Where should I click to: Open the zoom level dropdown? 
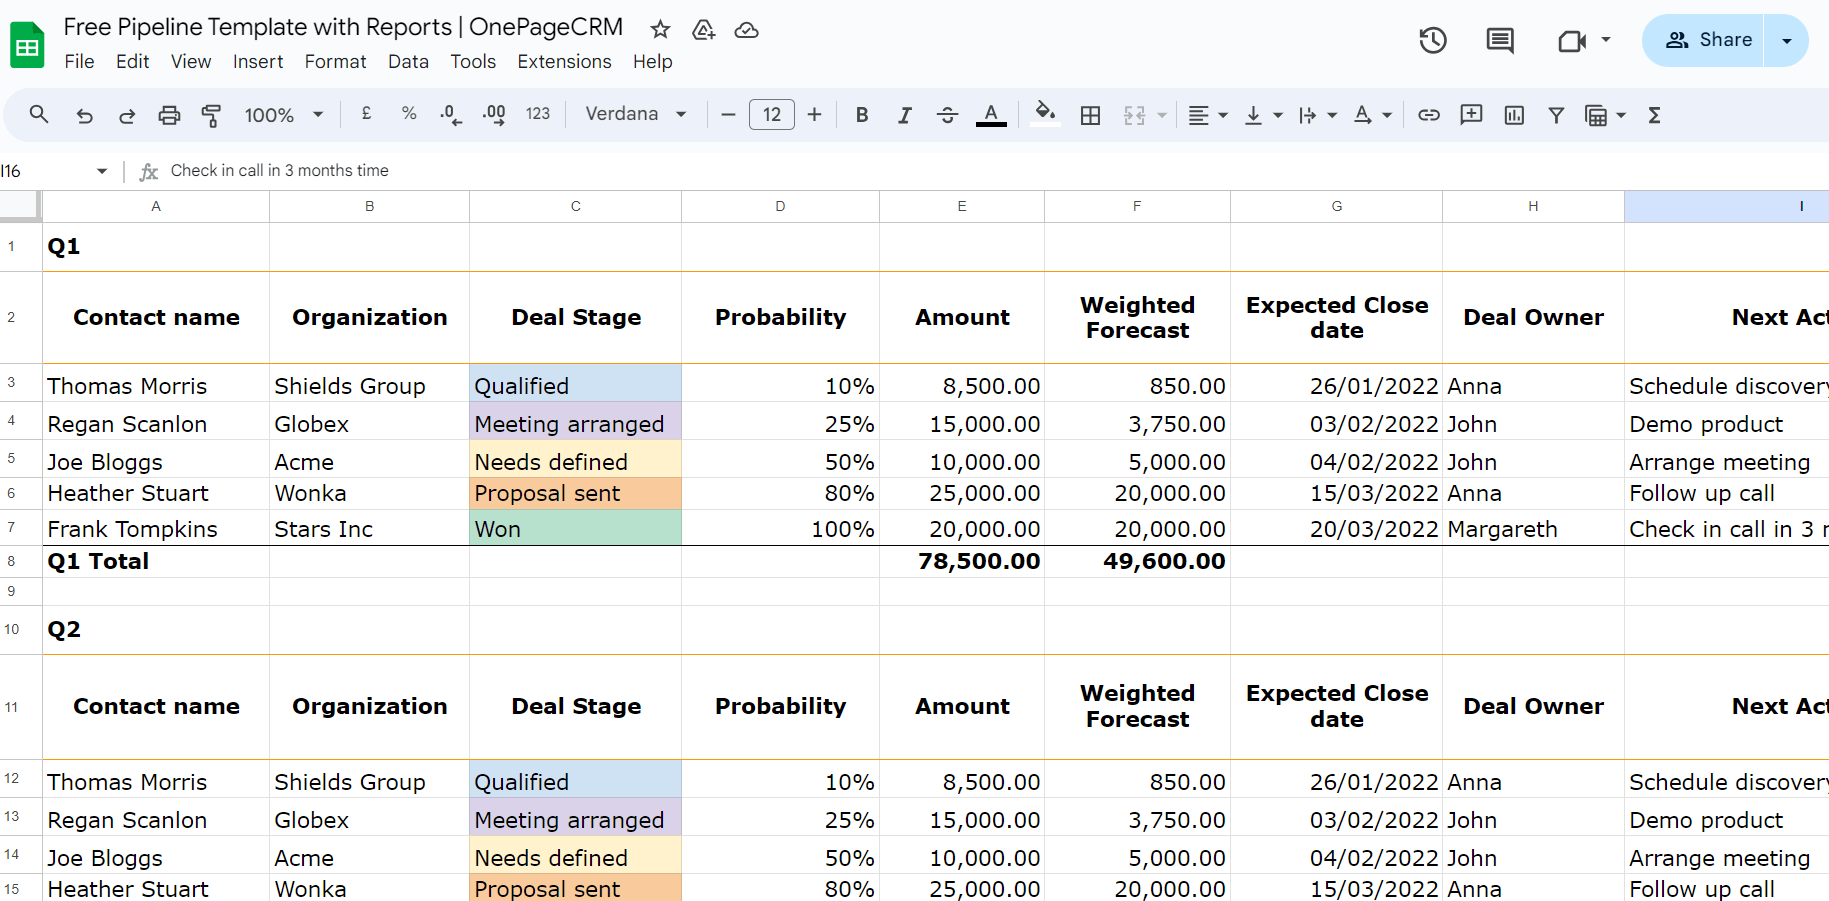[x=283, y=114]
